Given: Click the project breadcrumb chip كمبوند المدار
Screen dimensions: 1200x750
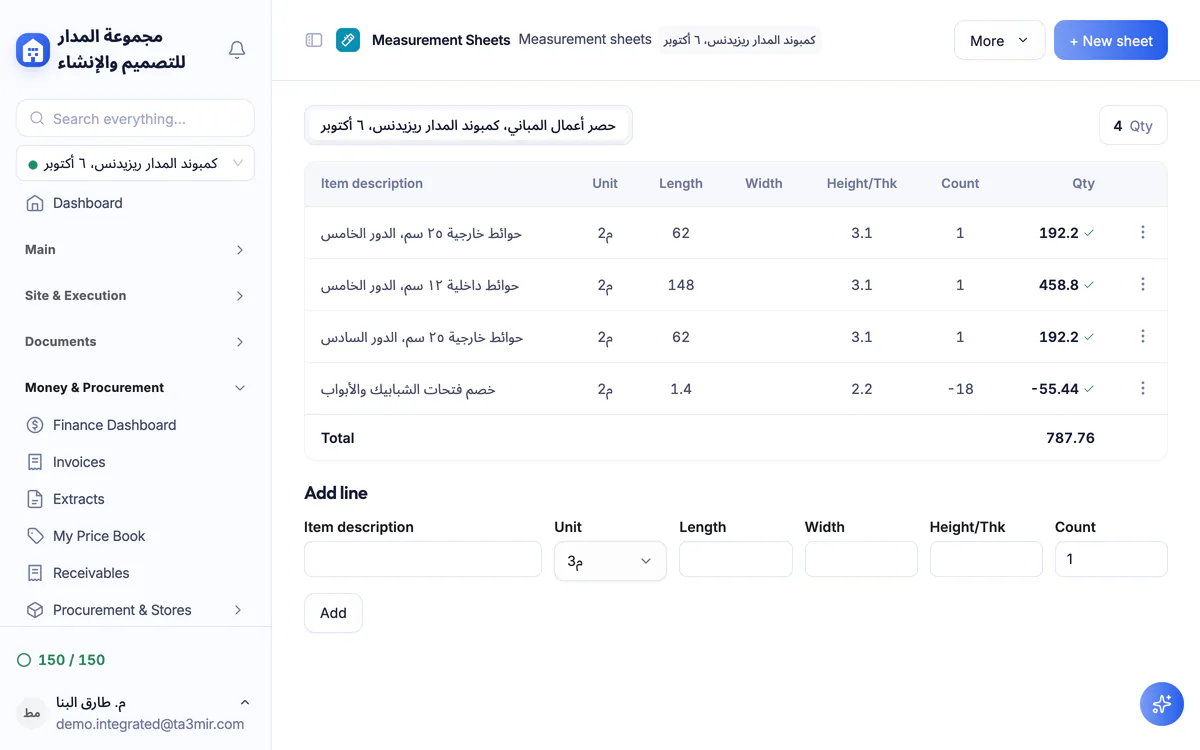Looking at the screenshot, I should coord(740,40).
